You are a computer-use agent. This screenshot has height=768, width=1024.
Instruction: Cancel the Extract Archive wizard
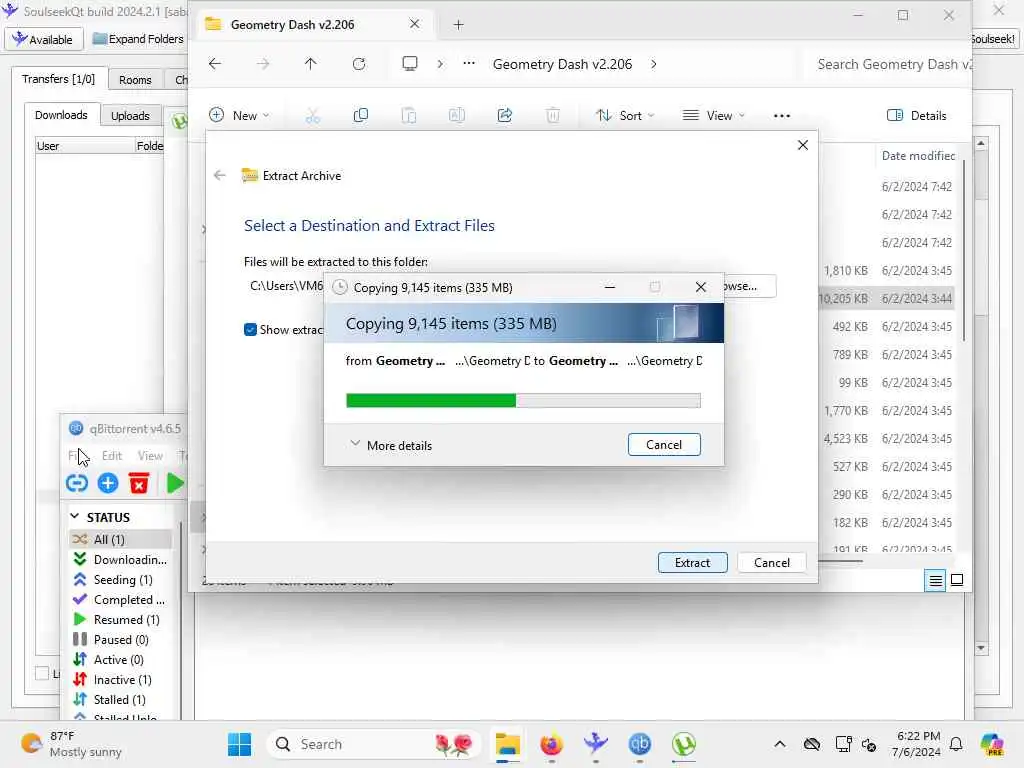click(771, 562)
